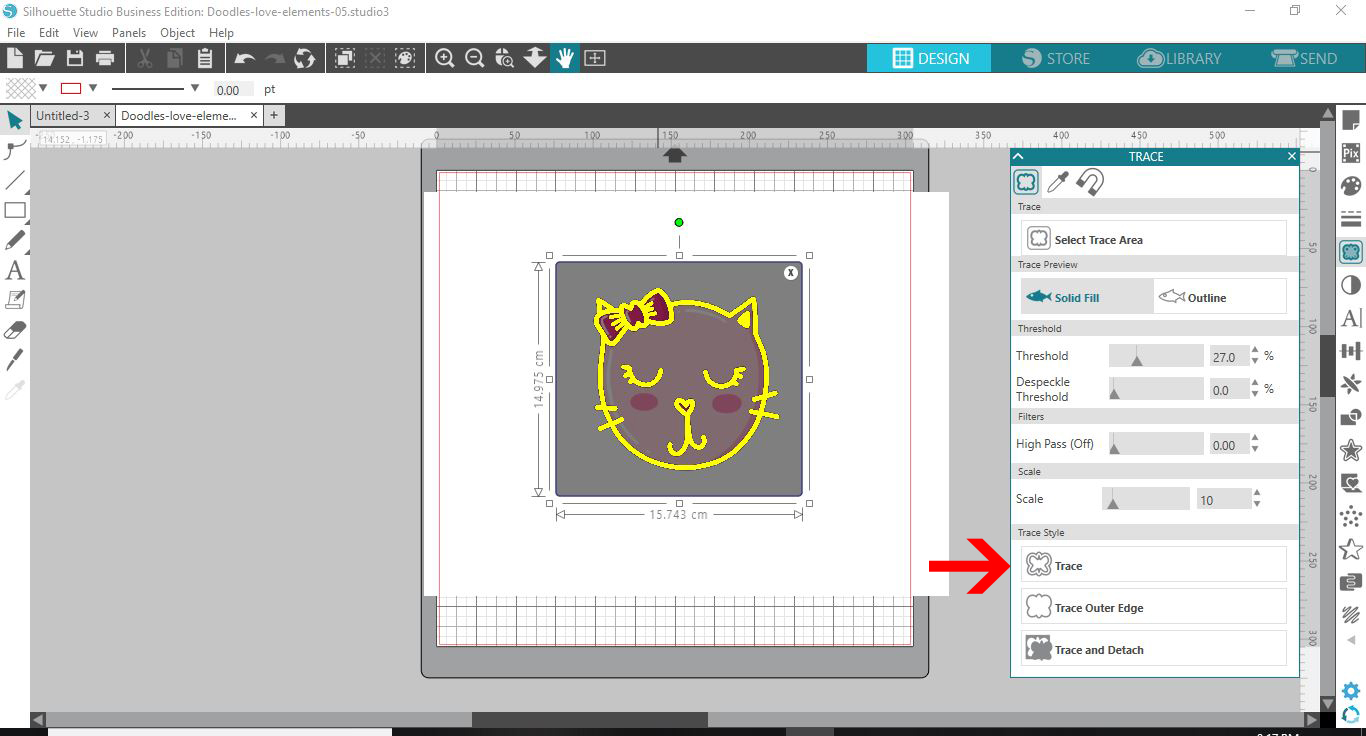Zoom in on the canvas
The image size is (1366, 736).
[445, 58]
